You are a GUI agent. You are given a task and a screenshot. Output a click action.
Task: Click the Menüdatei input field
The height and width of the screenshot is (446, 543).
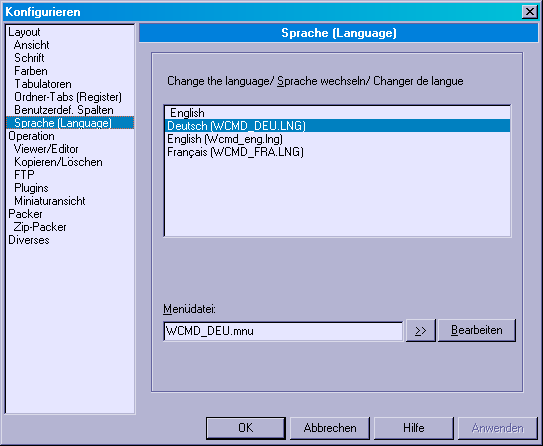click(x=283, y=331)
